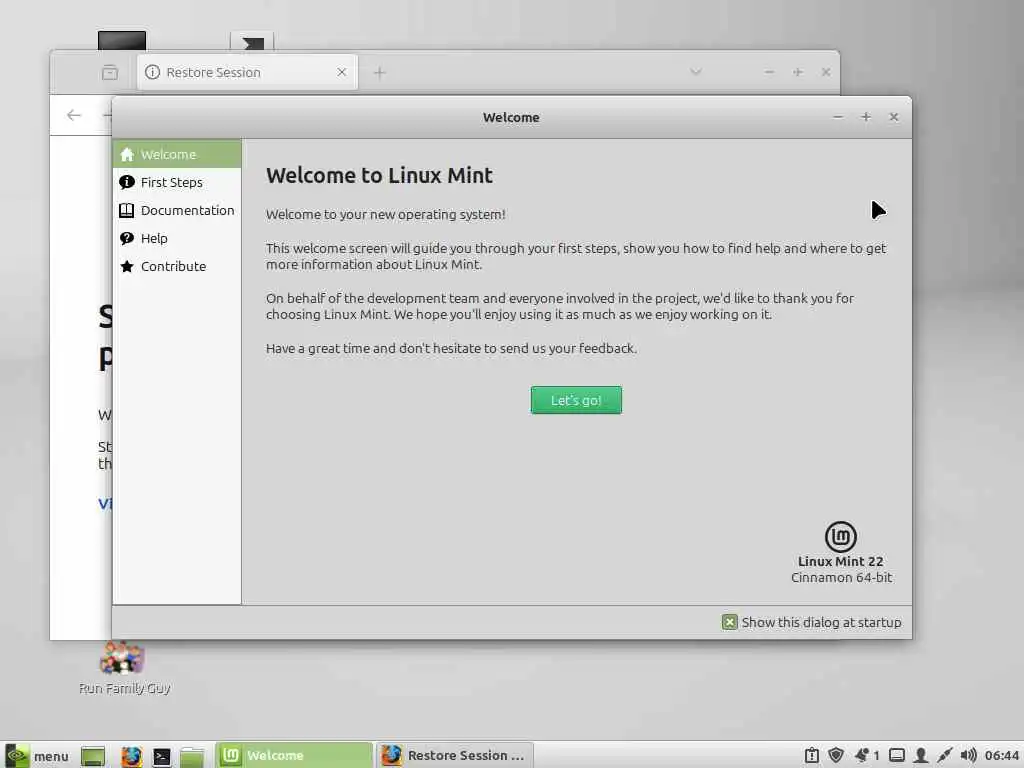Open the Help section
1024x768 pixels.
pos(177,238)
